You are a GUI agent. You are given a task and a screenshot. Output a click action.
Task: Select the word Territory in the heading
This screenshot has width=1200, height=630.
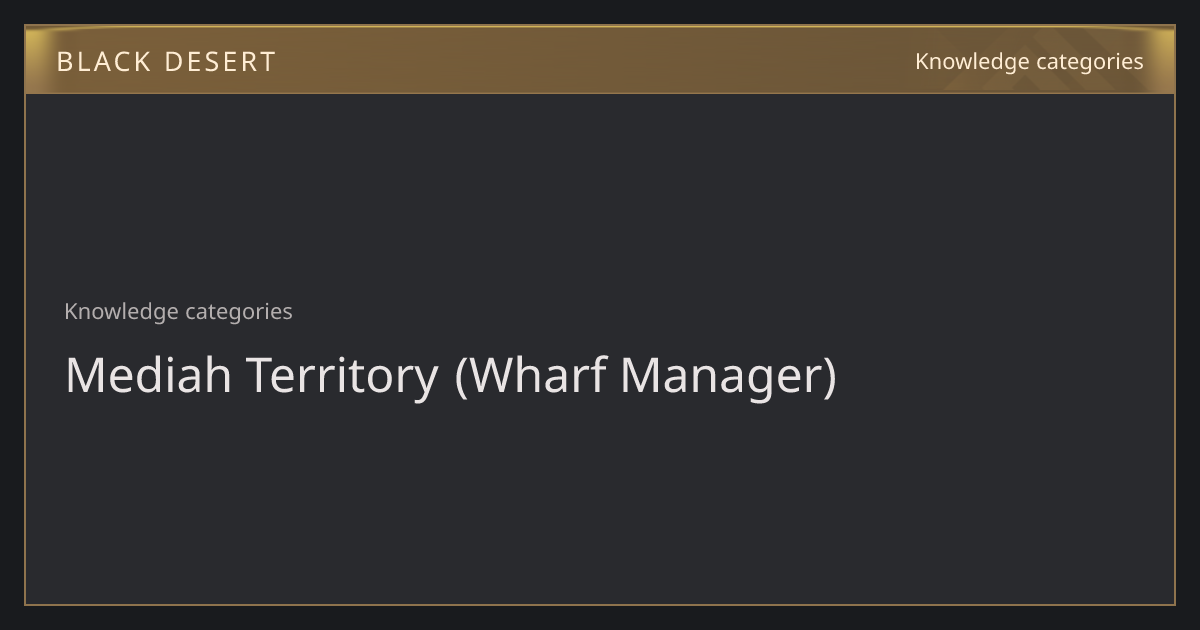tap(342, 378)
